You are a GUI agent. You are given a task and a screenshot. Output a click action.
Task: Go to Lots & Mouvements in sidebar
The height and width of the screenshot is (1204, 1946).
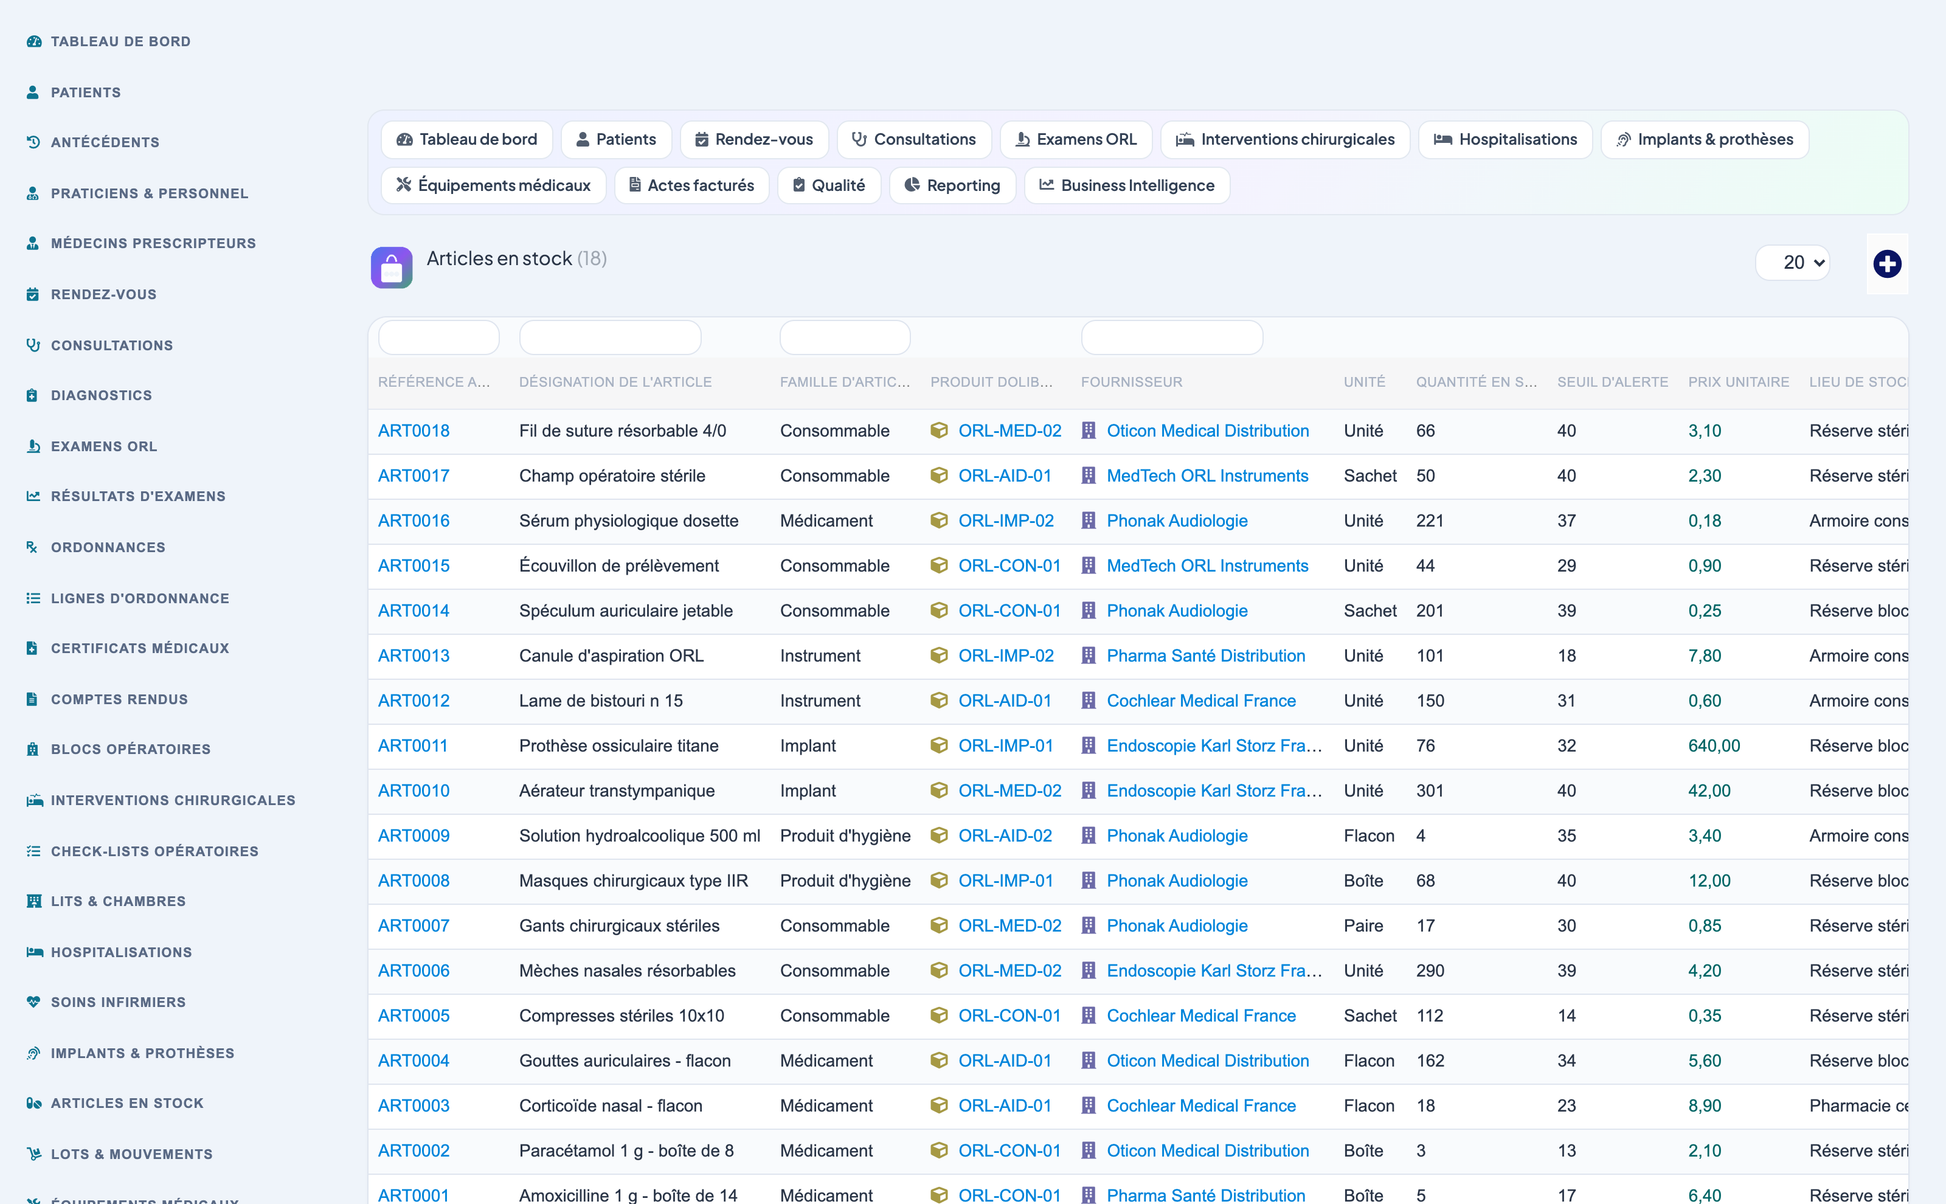pyautogui.click(x=131, y=1154)
